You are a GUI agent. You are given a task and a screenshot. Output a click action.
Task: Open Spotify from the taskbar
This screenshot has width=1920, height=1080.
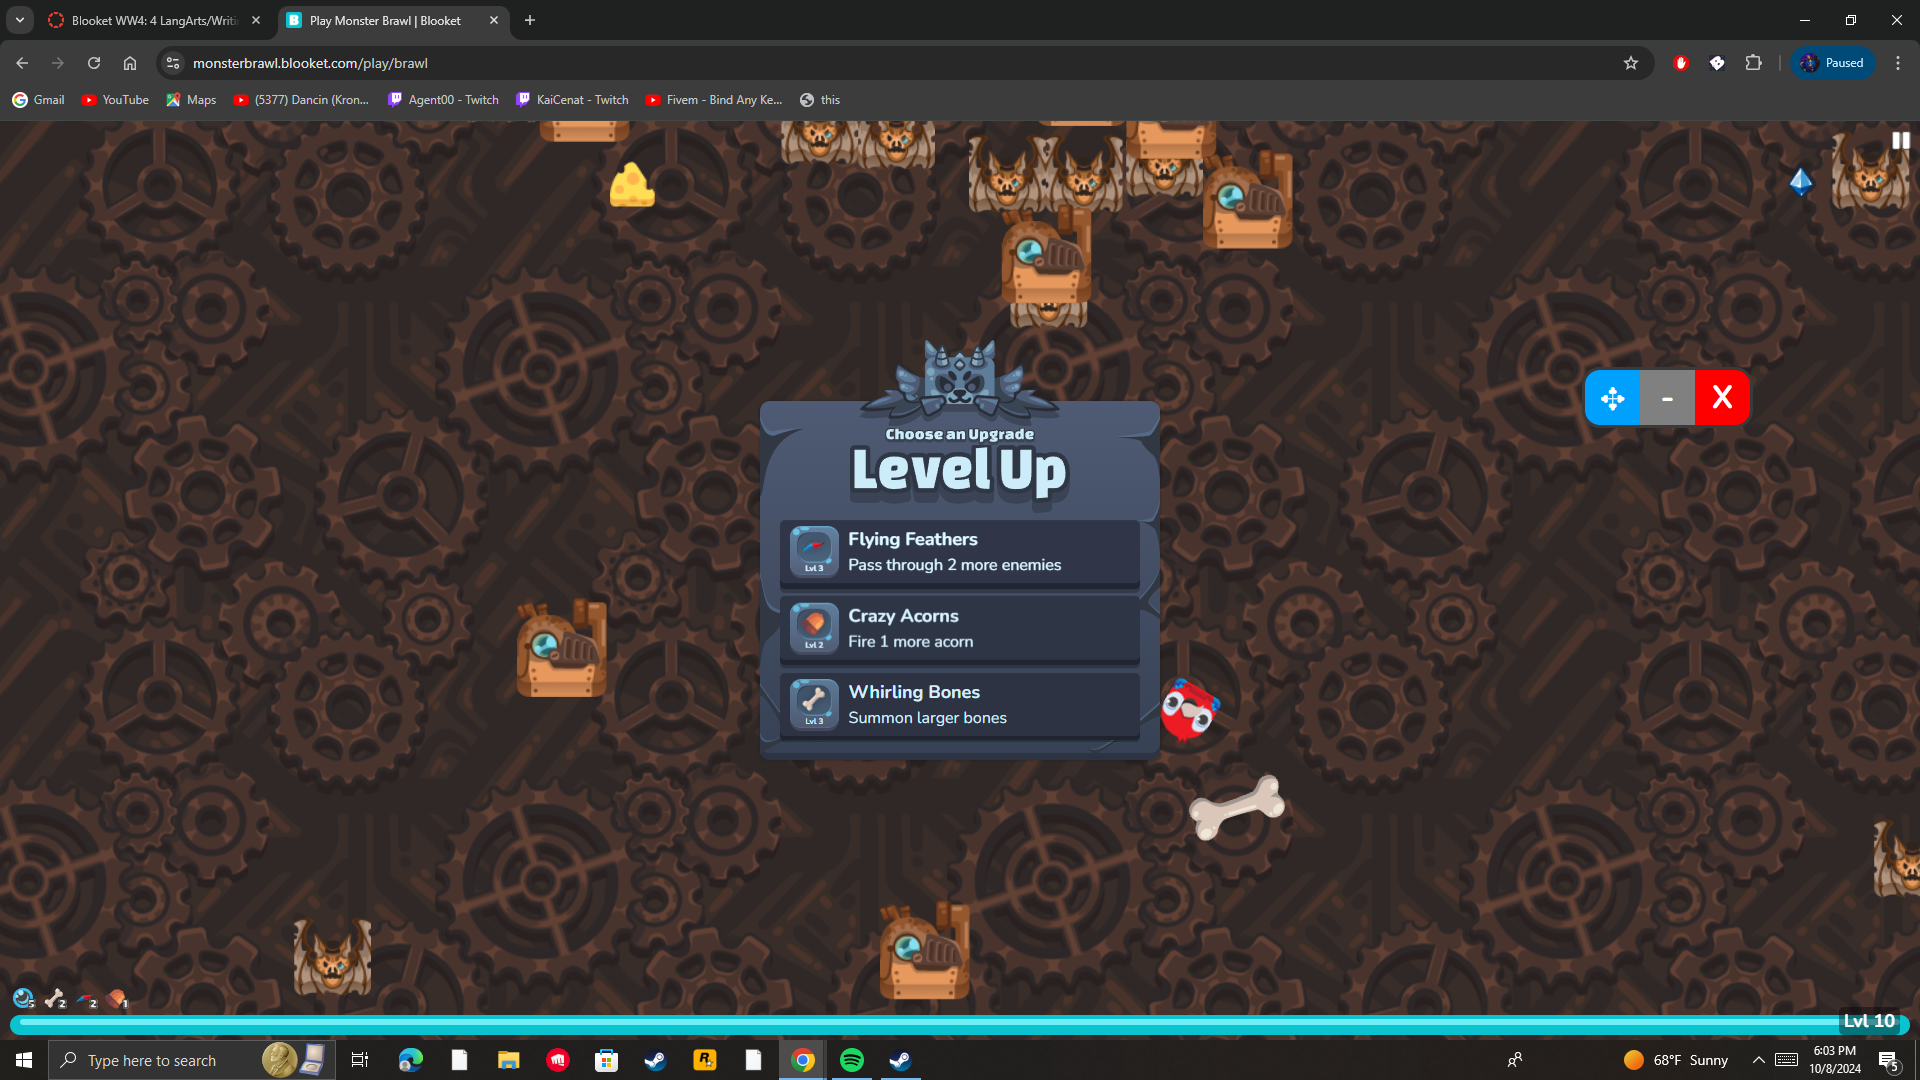[852, 1060]
